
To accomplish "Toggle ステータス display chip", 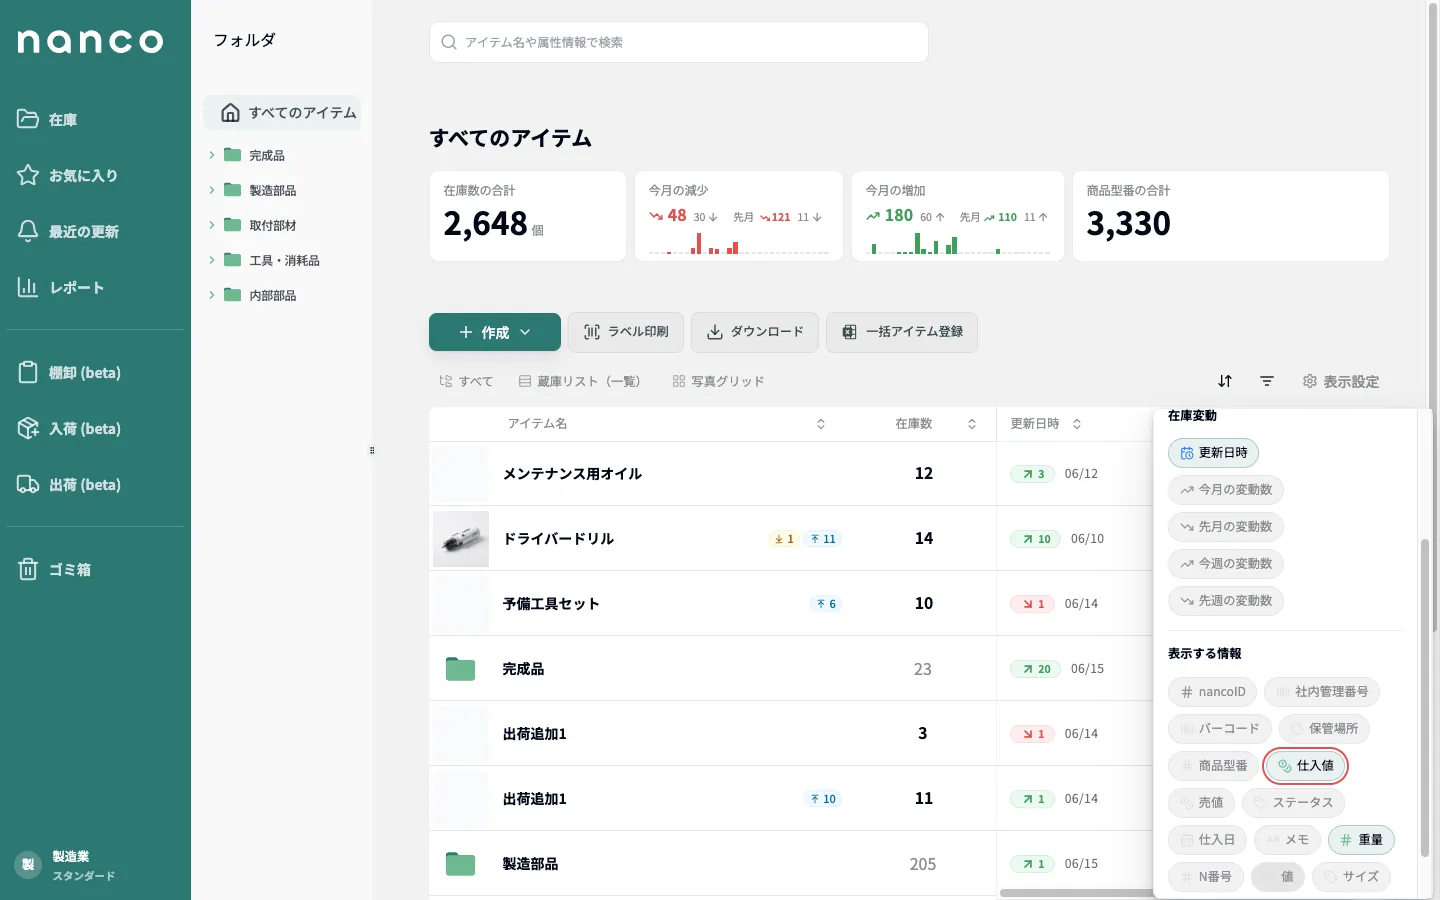I will 1293,803.
